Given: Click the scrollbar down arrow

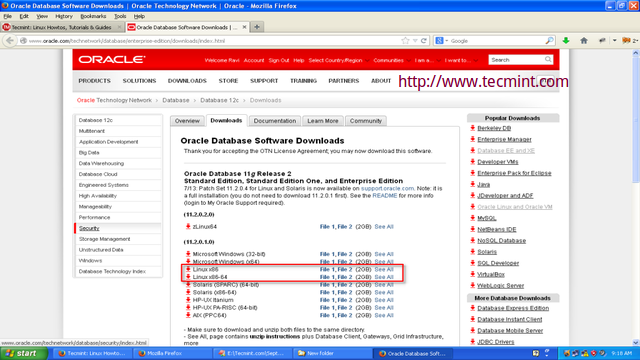Looking at the screenshot, I should coord(636,343).
